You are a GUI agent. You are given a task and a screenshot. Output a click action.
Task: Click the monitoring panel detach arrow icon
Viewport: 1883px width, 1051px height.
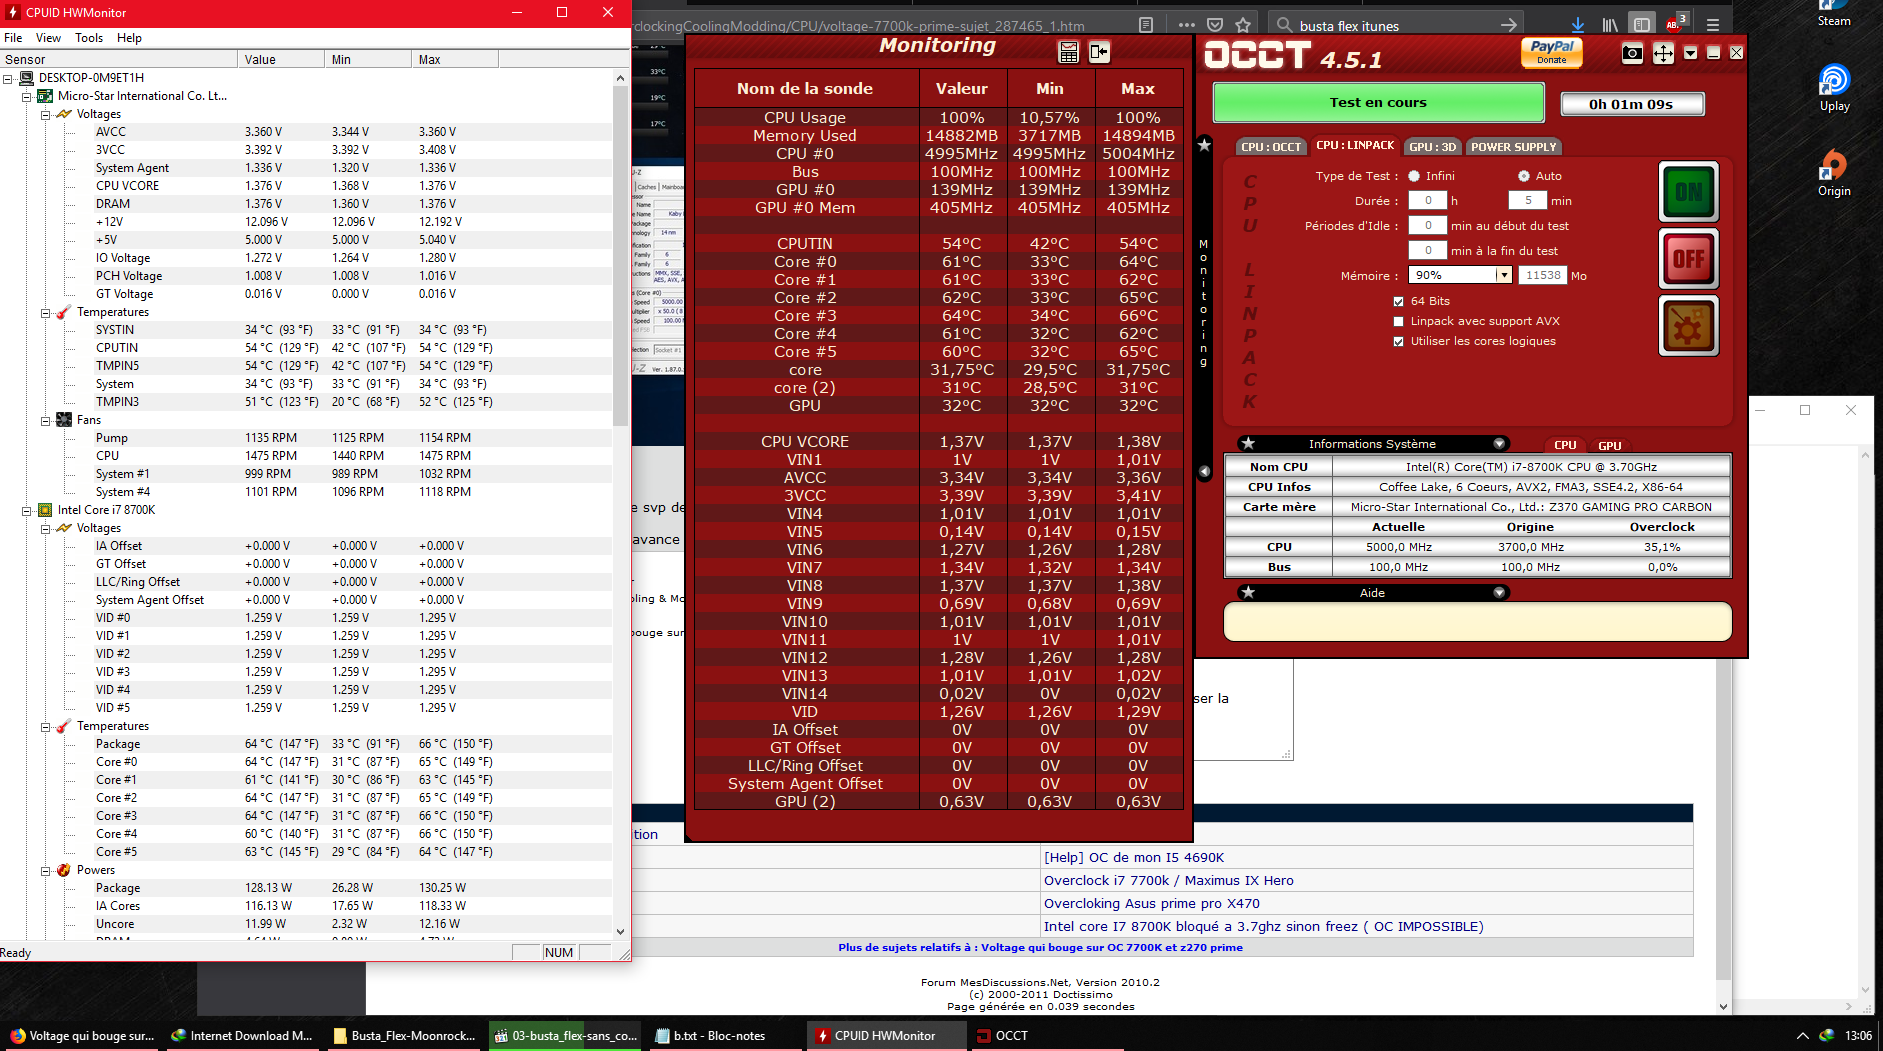pos(1099,52)
